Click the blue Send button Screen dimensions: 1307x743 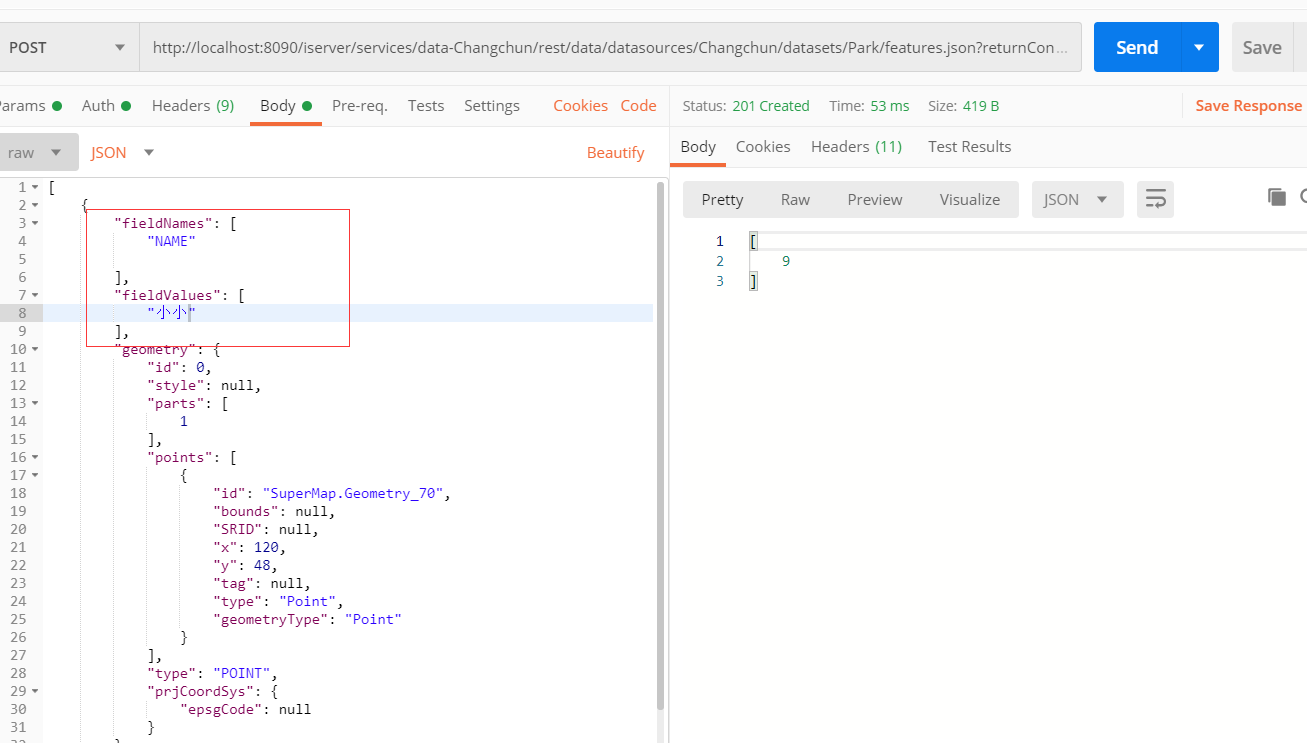tap(1137, 47)
